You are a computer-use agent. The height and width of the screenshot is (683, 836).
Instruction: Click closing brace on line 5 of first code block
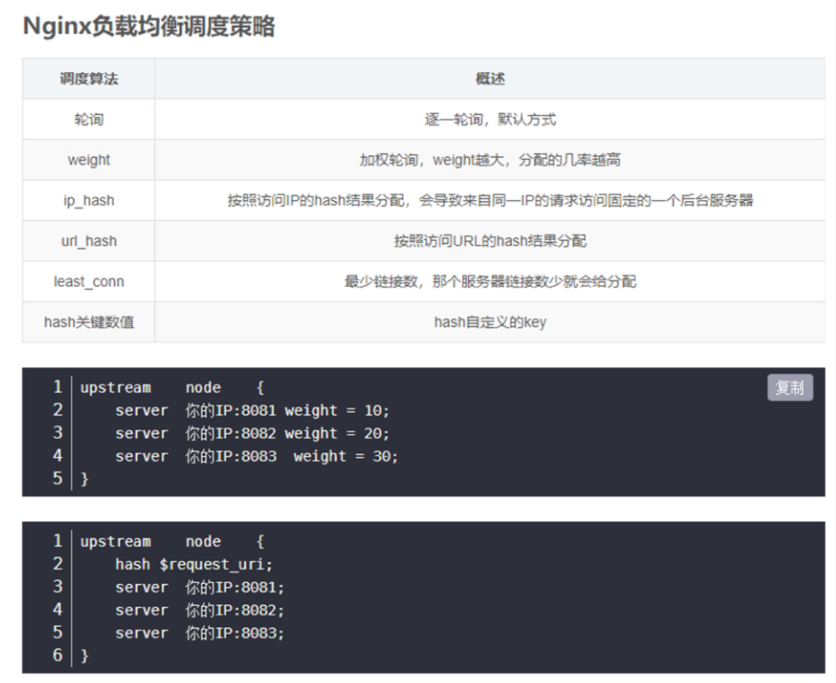tap(84, 479)
